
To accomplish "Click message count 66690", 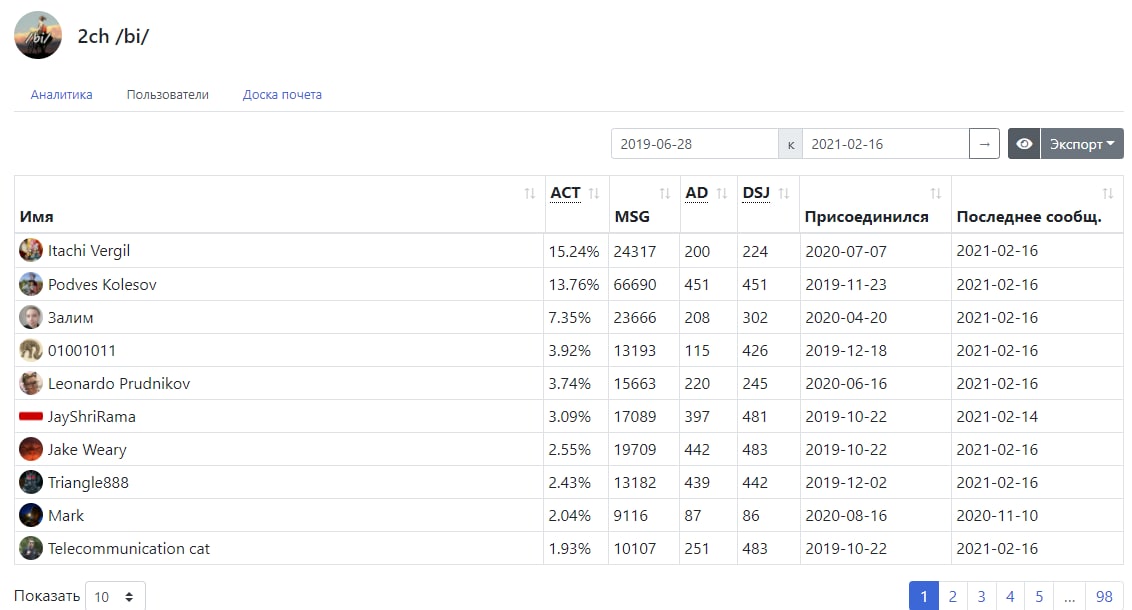I will tap(635, 284).
